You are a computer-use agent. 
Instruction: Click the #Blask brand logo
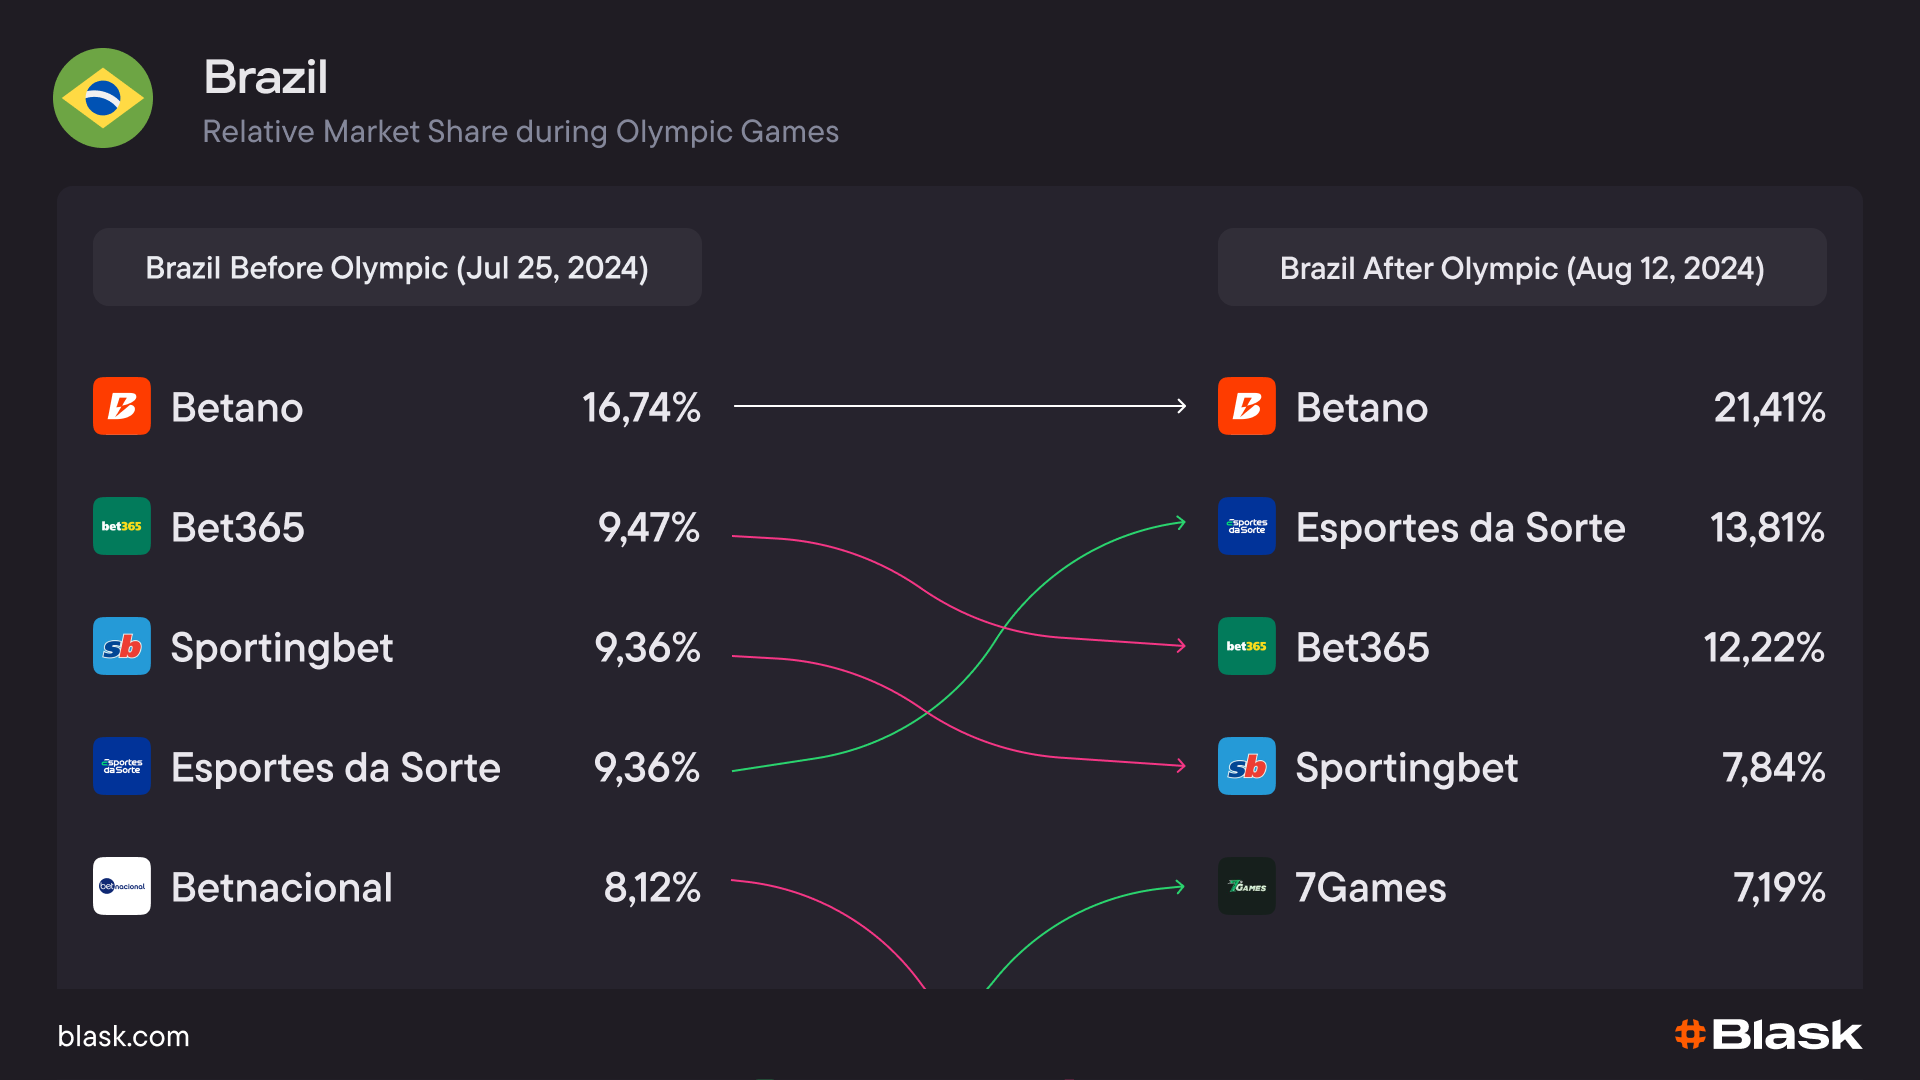pos(1768,1035)
